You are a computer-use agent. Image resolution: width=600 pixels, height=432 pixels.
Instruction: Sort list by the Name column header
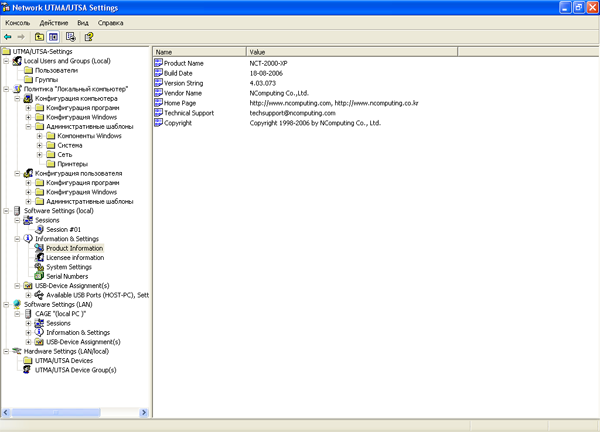[199, 52]
